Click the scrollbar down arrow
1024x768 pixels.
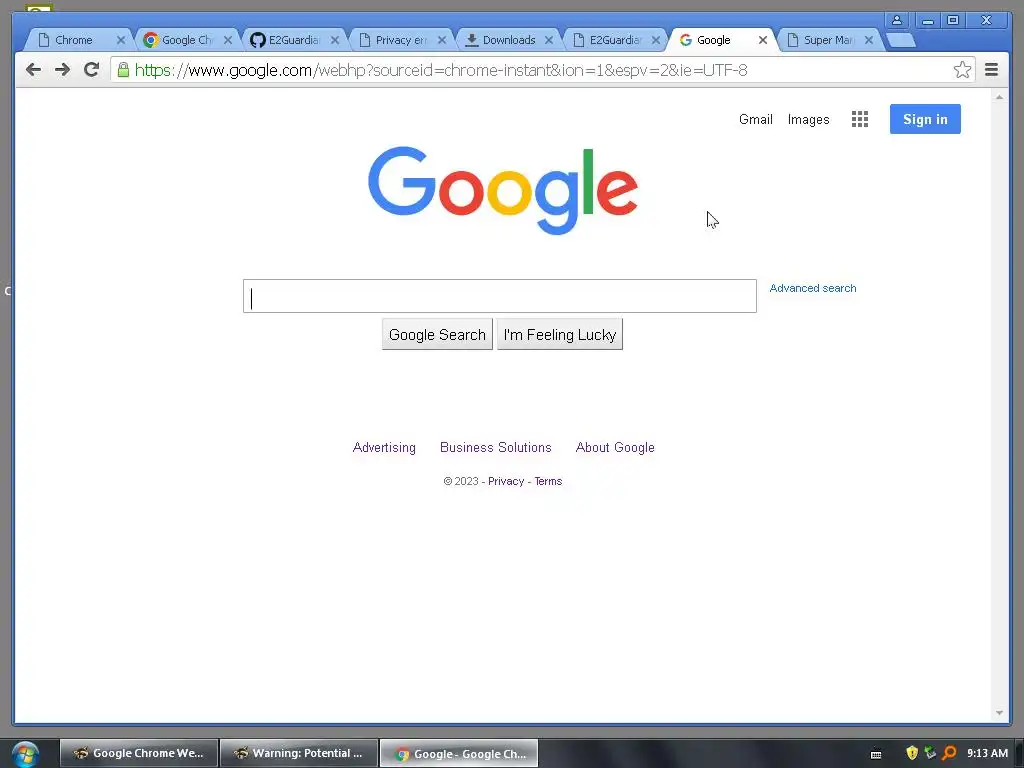pyautogui.click(x=999, y=713)
